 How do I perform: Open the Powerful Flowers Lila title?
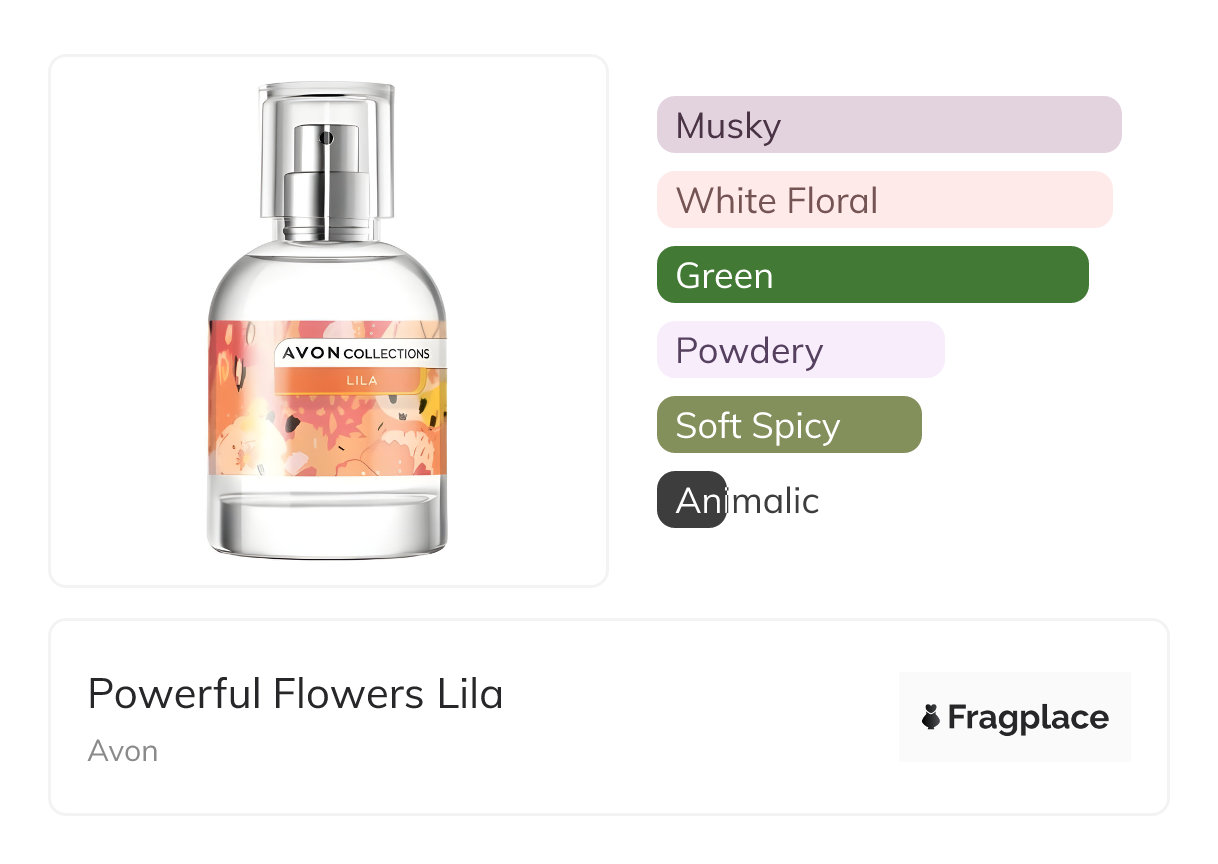click(295, 694)
